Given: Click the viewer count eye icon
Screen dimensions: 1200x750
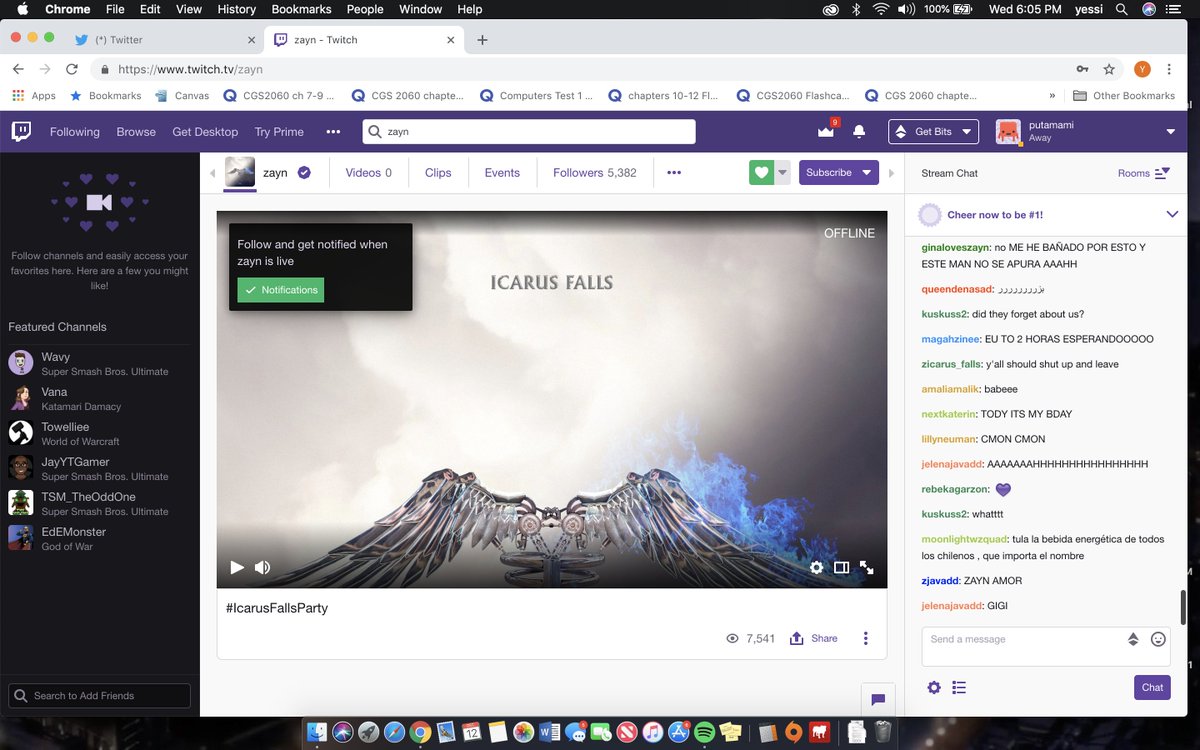Looking at the screenshot, I should point(732,638).
